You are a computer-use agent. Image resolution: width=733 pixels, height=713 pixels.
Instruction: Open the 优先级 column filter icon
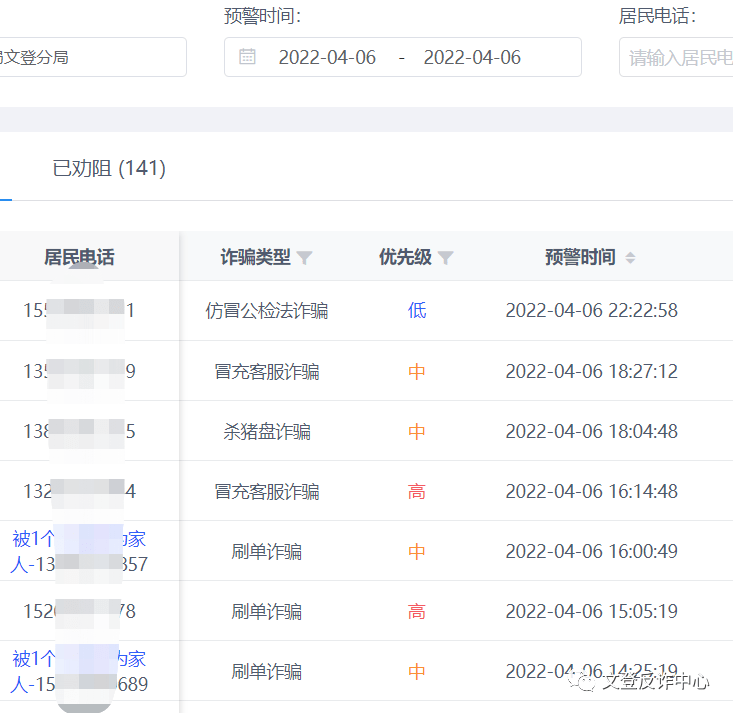click(x=446, y=258)
